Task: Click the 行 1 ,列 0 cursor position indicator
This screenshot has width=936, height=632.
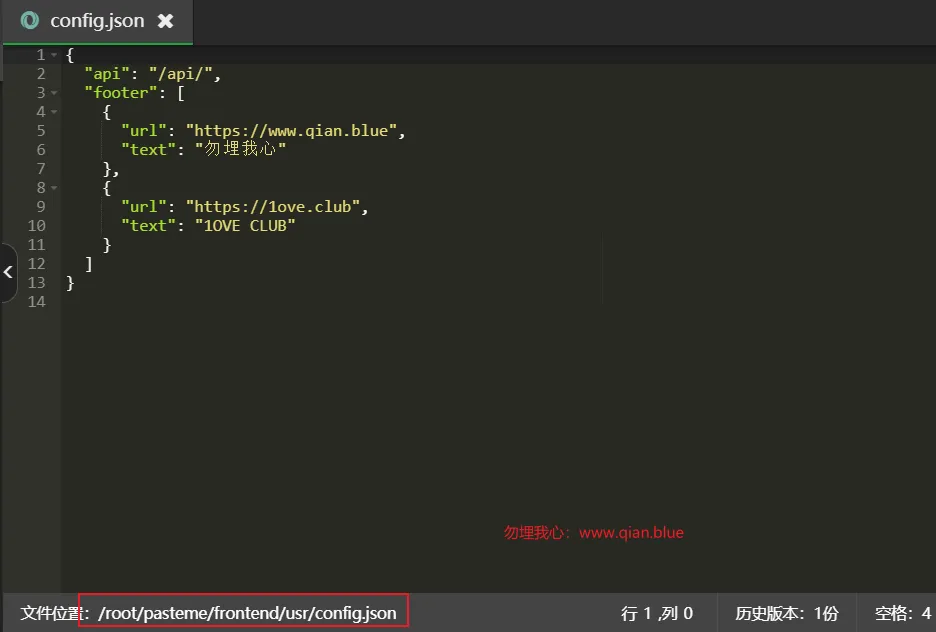Action: 657,613
